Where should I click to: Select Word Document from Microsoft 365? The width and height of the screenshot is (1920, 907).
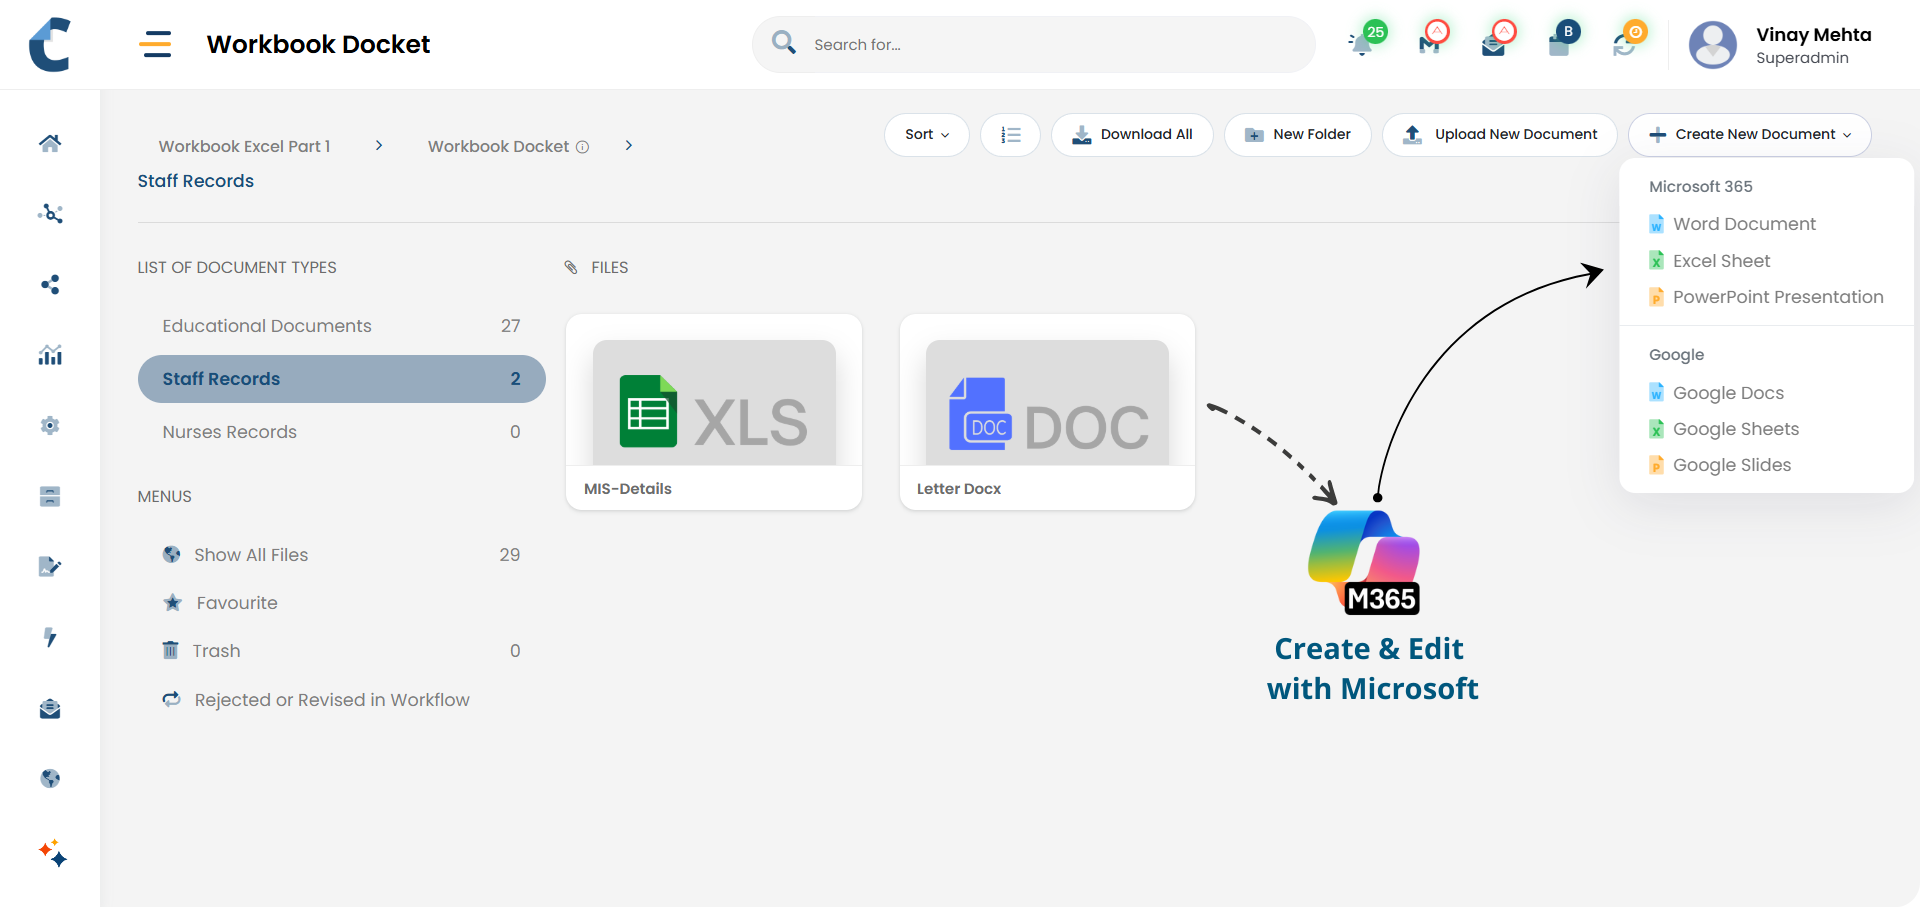(x=1743, y=224)
